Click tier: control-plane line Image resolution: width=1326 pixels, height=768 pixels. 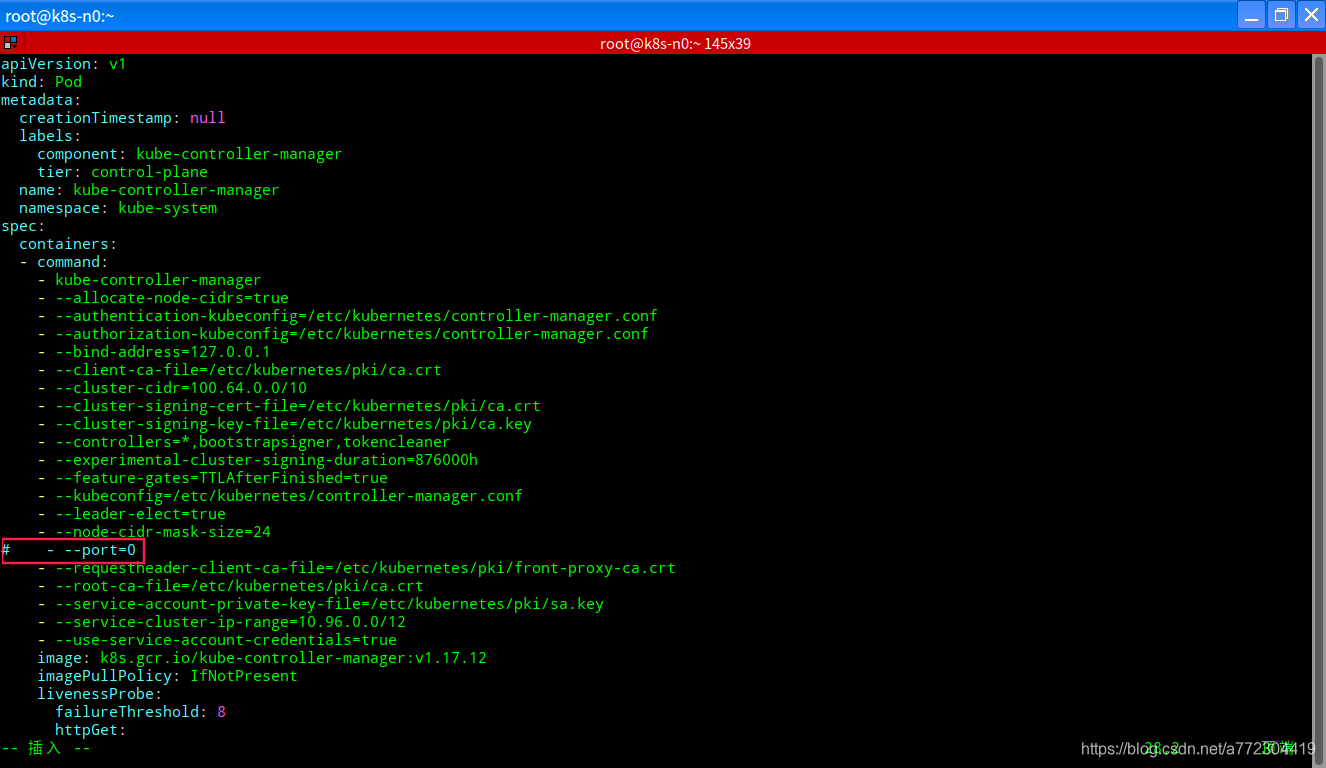click(x=122, y=171)
